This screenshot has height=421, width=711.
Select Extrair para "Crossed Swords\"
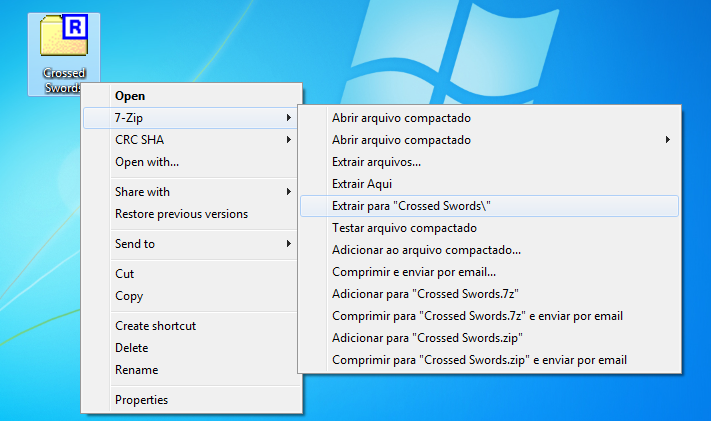[411, 206]
